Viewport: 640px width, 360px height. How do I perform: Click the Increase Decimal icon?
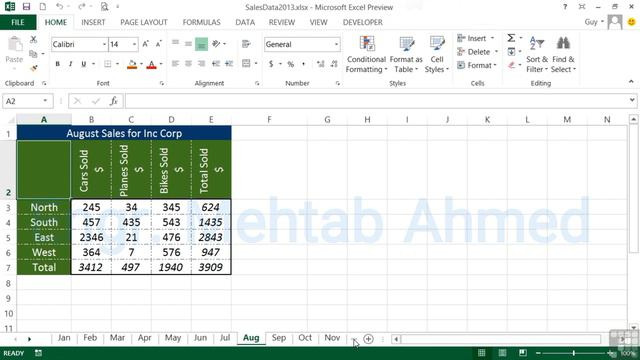tap(321, 64)
